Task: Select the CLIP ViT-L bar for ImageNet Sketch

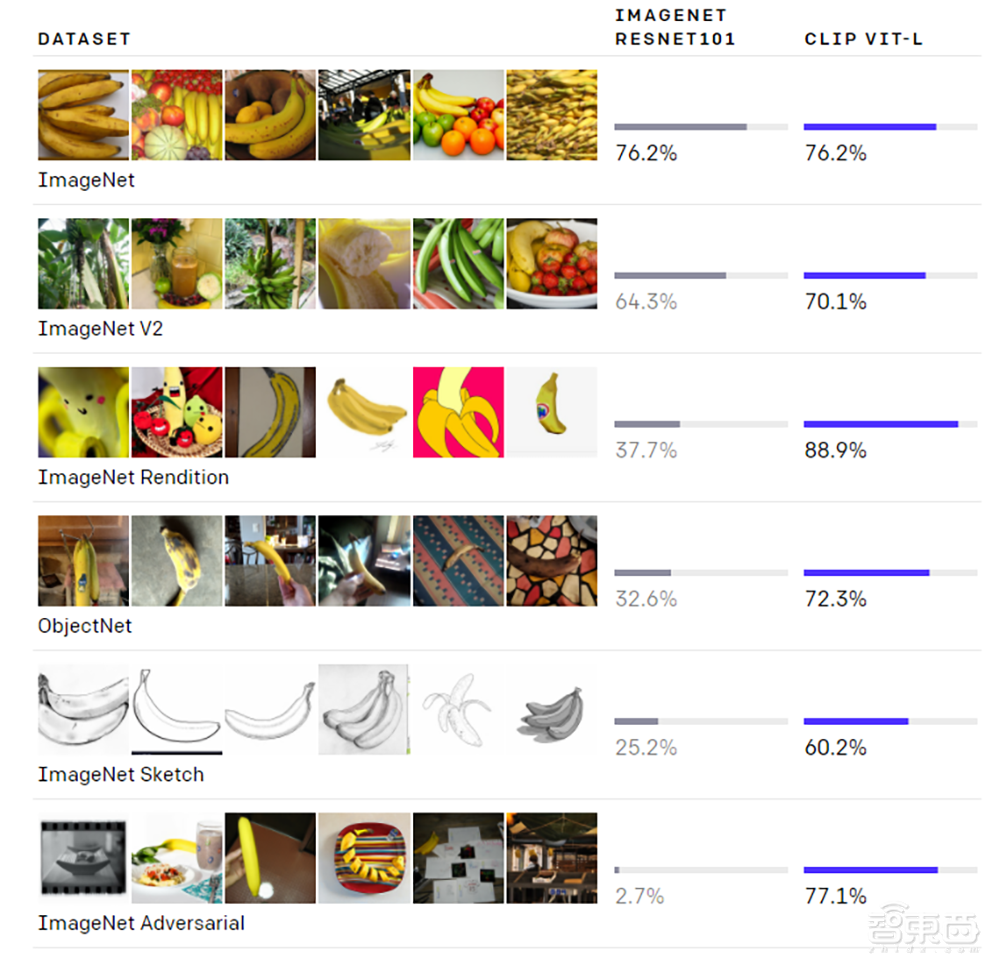Action: click(x=890, y=721)
